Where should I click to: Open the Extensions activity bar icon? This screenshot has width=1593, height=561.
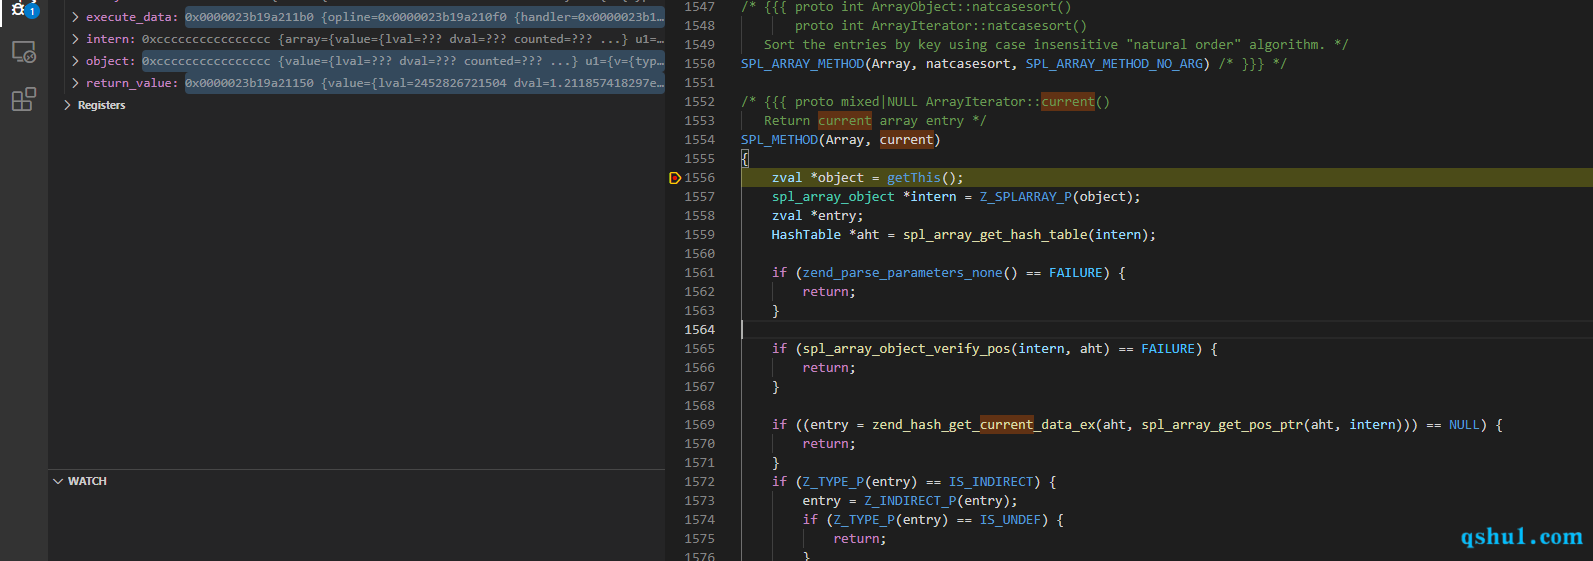pos(23,99)
